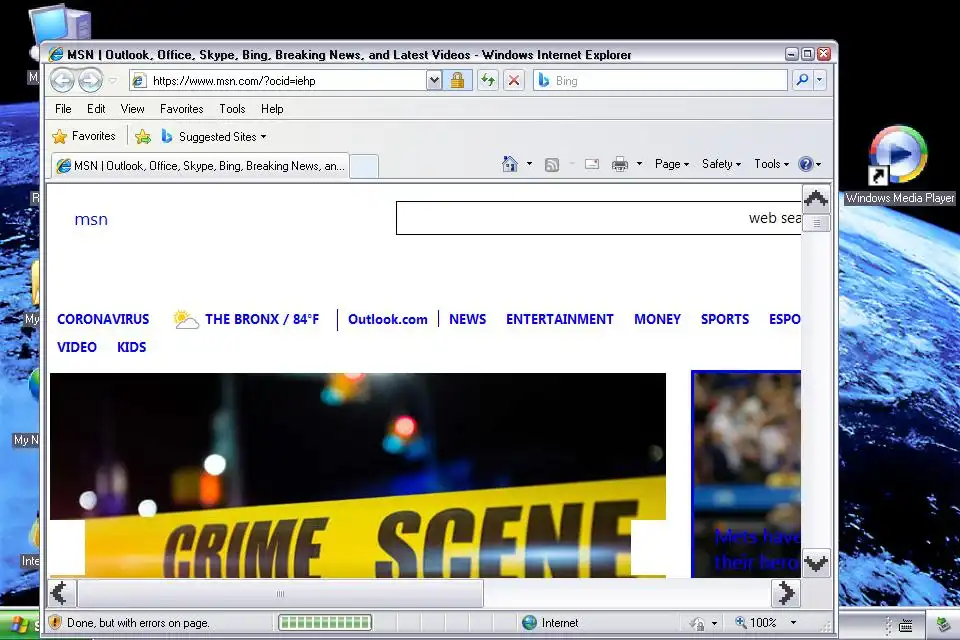Open the View menu
This screenshot has width=960, height=640.
[132, 109]
